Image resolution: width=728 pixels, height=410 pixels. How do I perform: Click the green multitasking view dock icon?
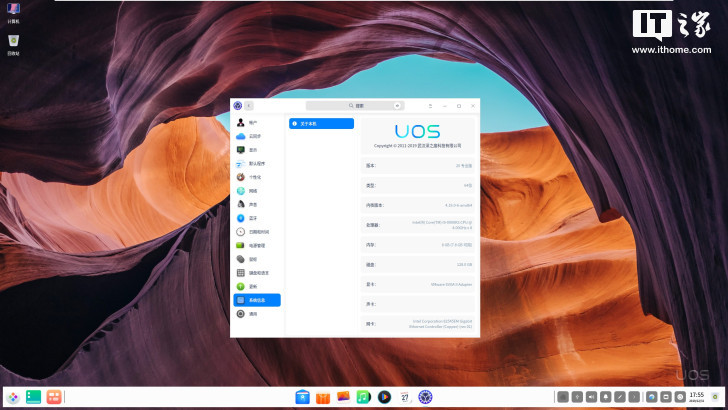tap(33, 397)
